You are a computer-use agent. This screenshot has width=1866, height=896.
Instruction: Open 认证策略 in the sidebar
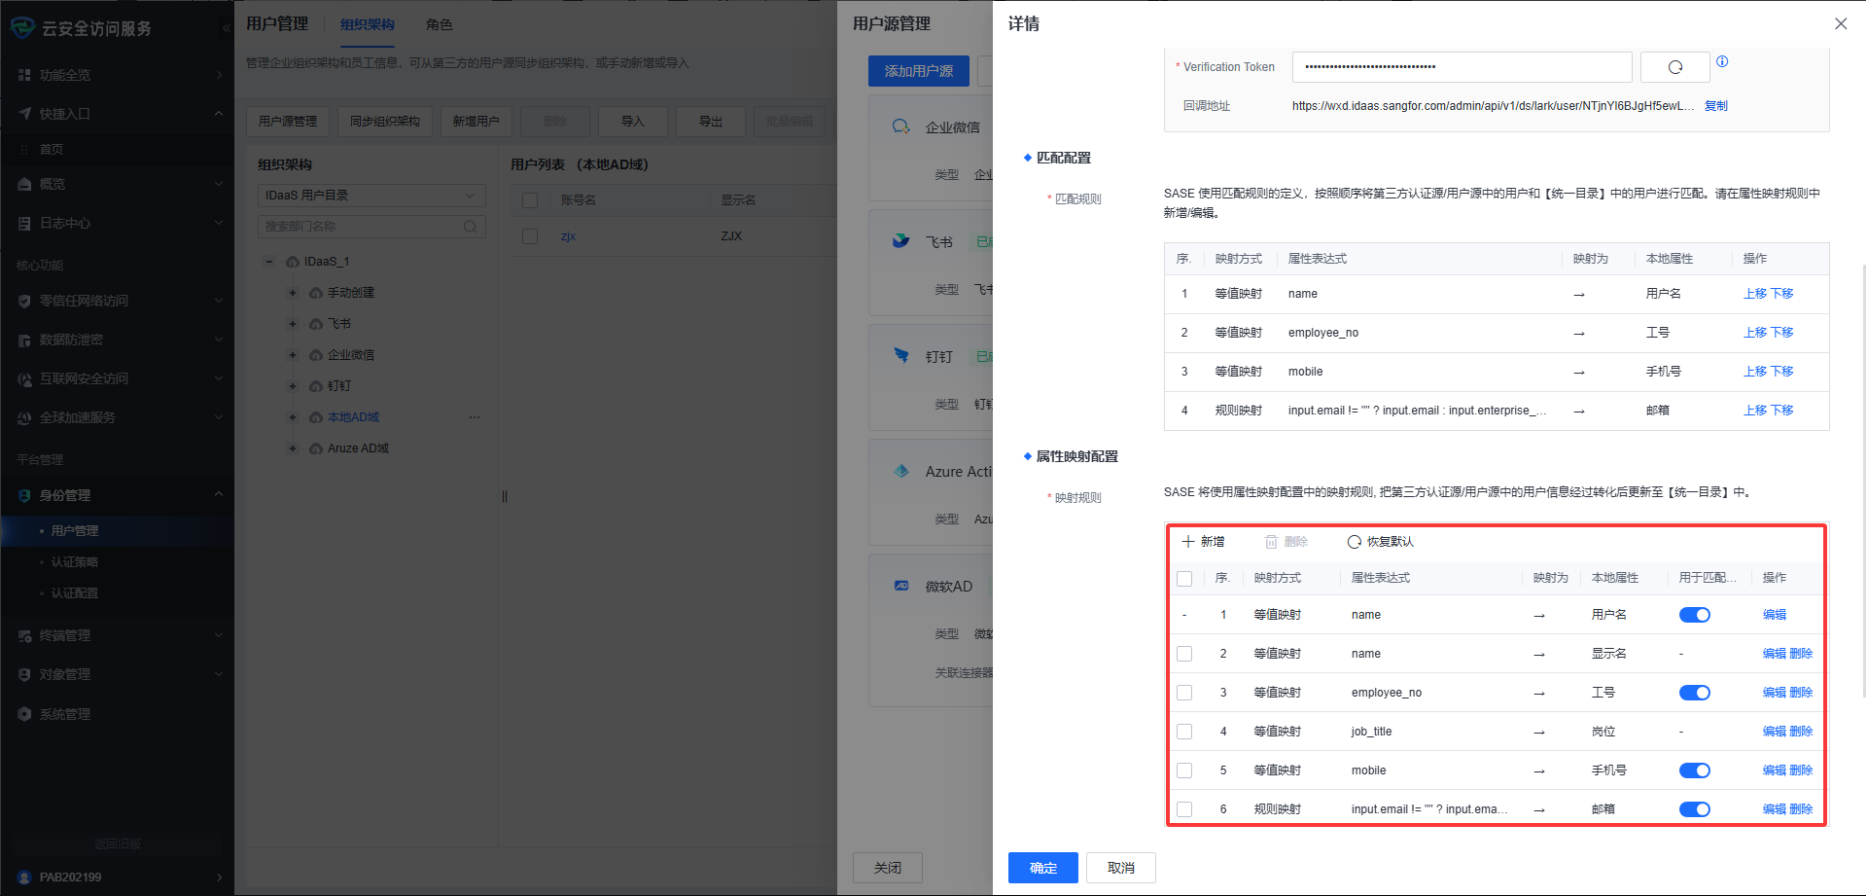(x=75, y=562)
